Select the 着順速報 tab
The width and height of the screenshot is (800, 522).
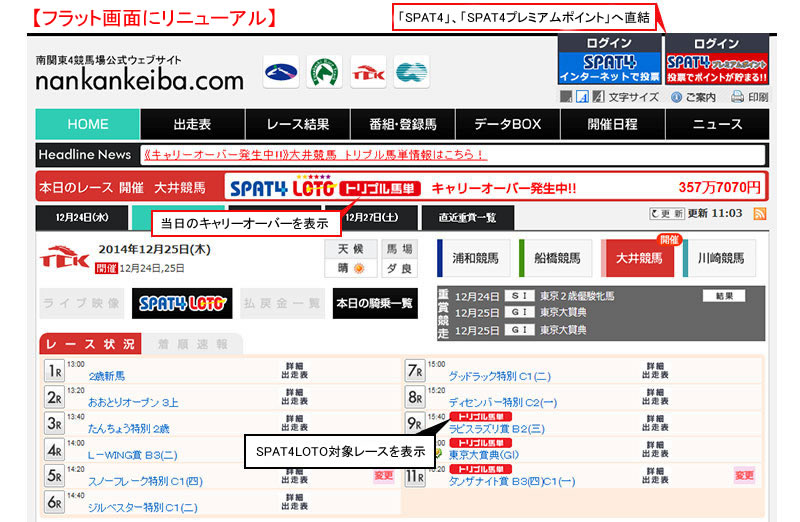pyautogui.click(x=193, y=344)
